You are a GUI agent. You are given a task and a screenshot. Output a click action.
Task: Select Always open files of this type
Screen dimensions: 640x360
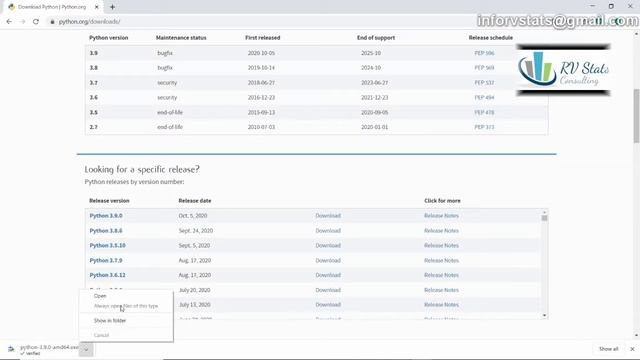click(x=126, y=306)
